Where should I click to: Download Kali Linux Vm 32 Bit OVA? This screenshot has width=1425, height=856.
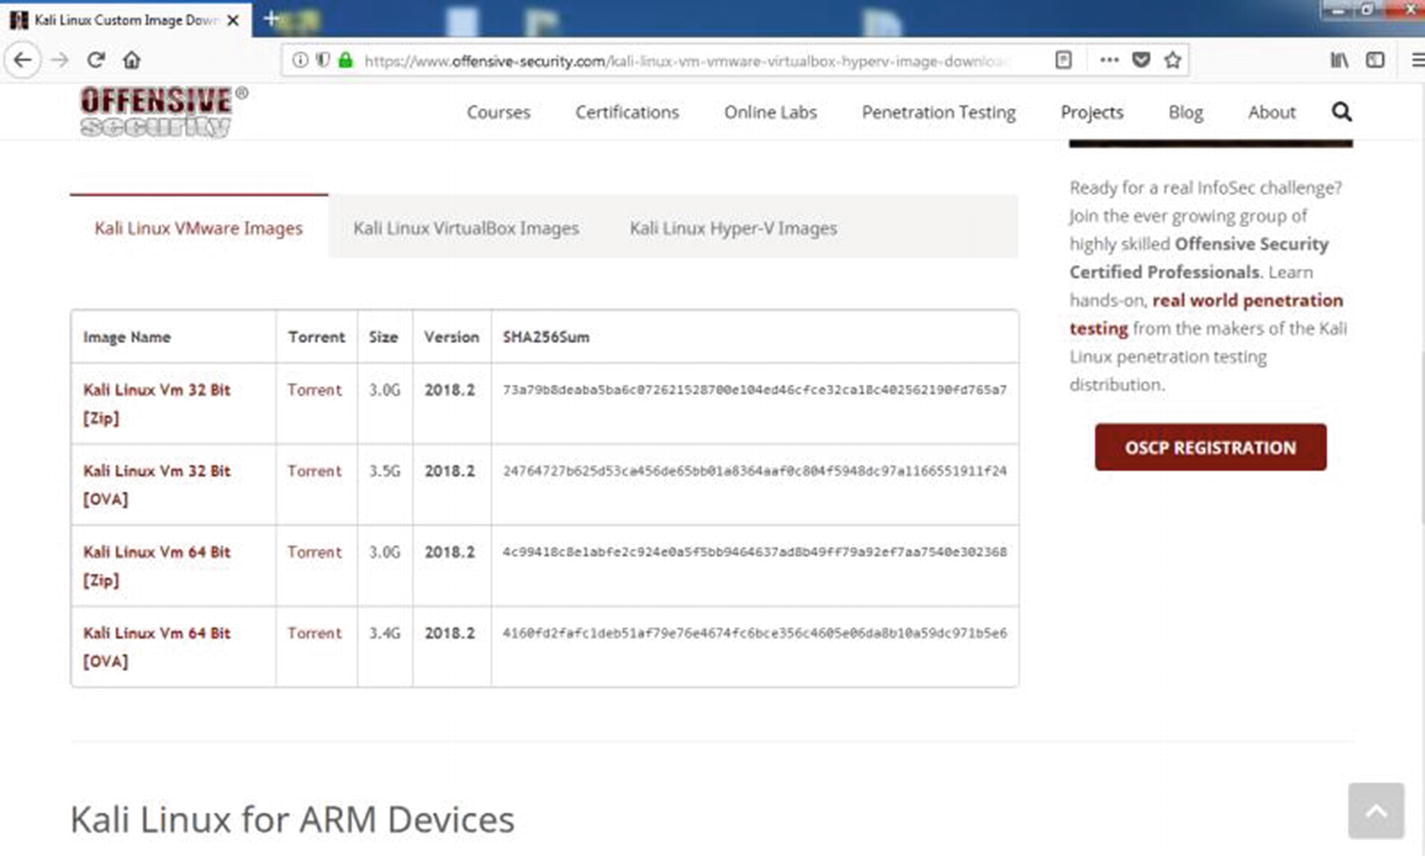[157, 485]
